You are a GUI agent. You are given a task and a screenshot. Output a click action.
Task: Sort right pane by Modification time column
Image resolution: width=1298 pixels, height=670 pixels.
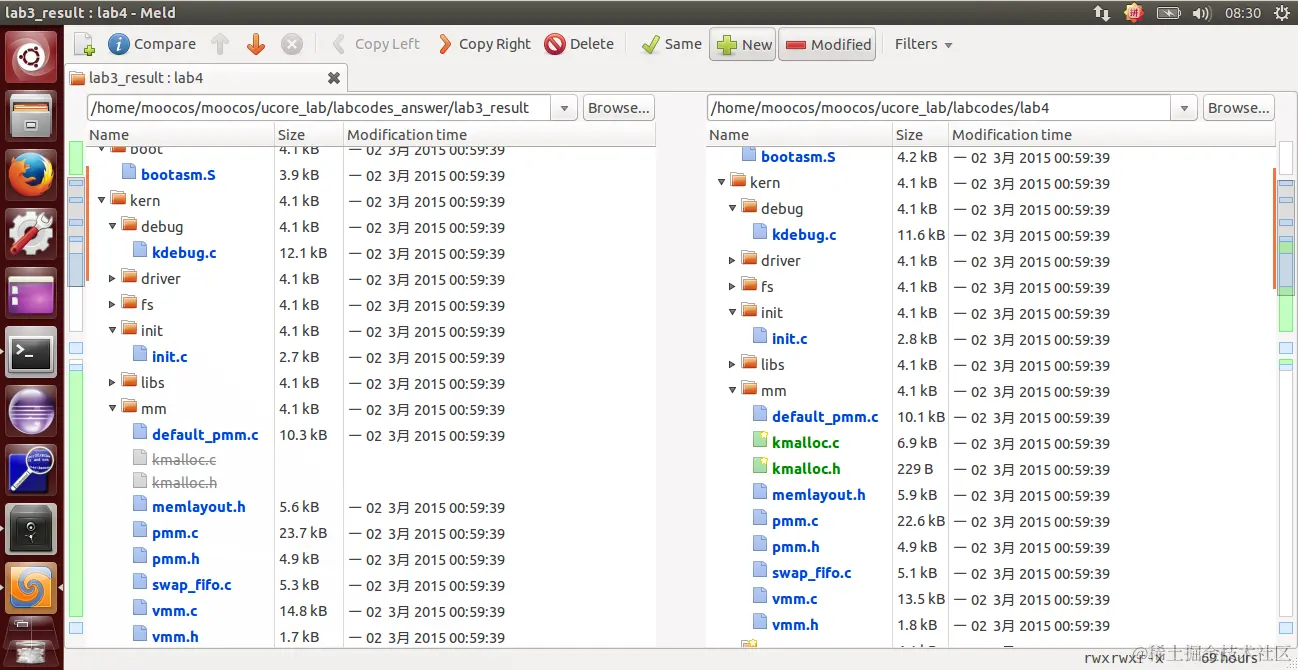point(1112,135)
